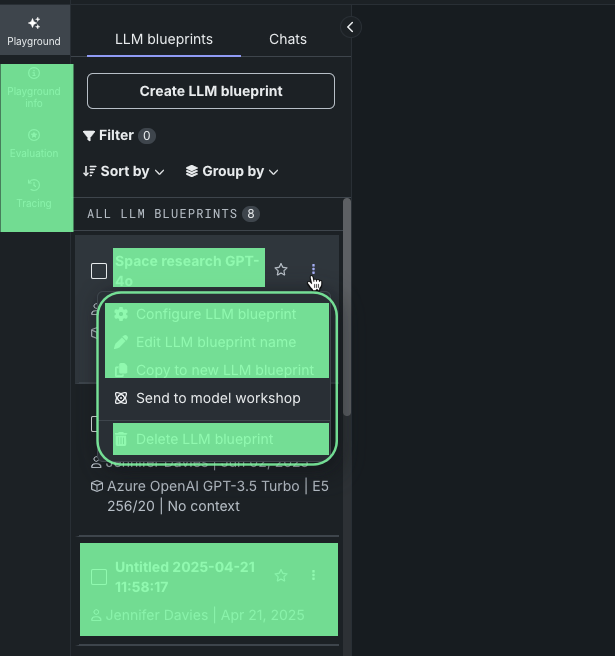Star the Untitled 2025-04-21 11:58:17 blueprint
This screenshot has width=615, height=656.
tap(281, 576)
